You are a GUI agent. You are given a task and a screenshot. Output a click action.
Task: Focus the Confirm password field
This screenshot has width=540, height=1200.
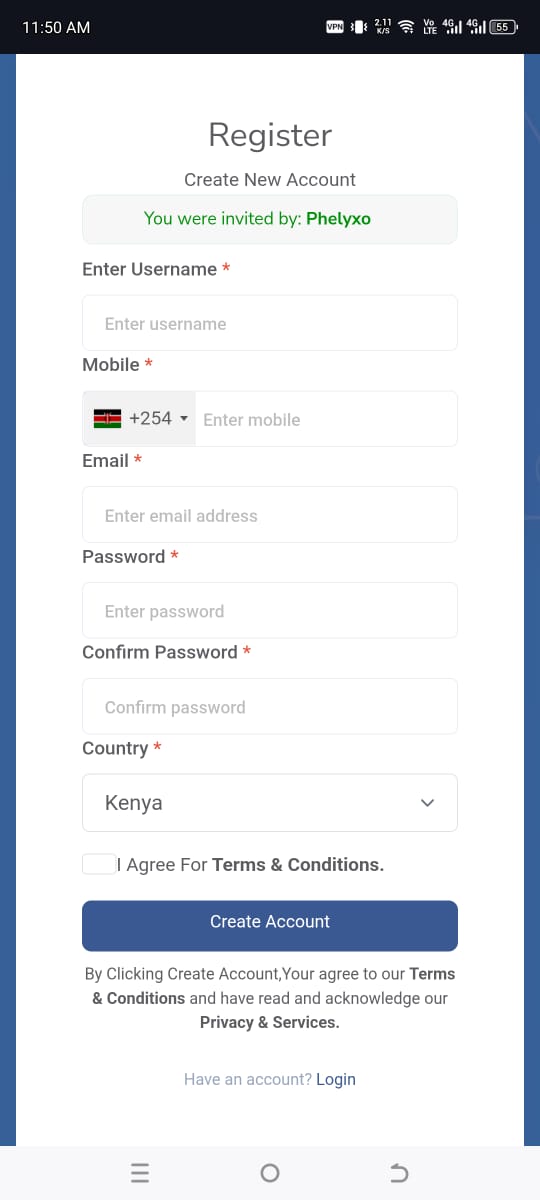(270, 707)
